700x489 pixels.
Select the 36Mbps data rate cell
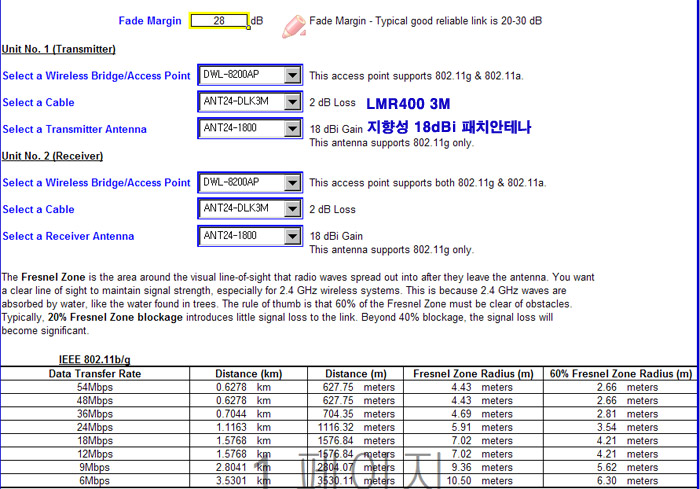coord(95,414)
